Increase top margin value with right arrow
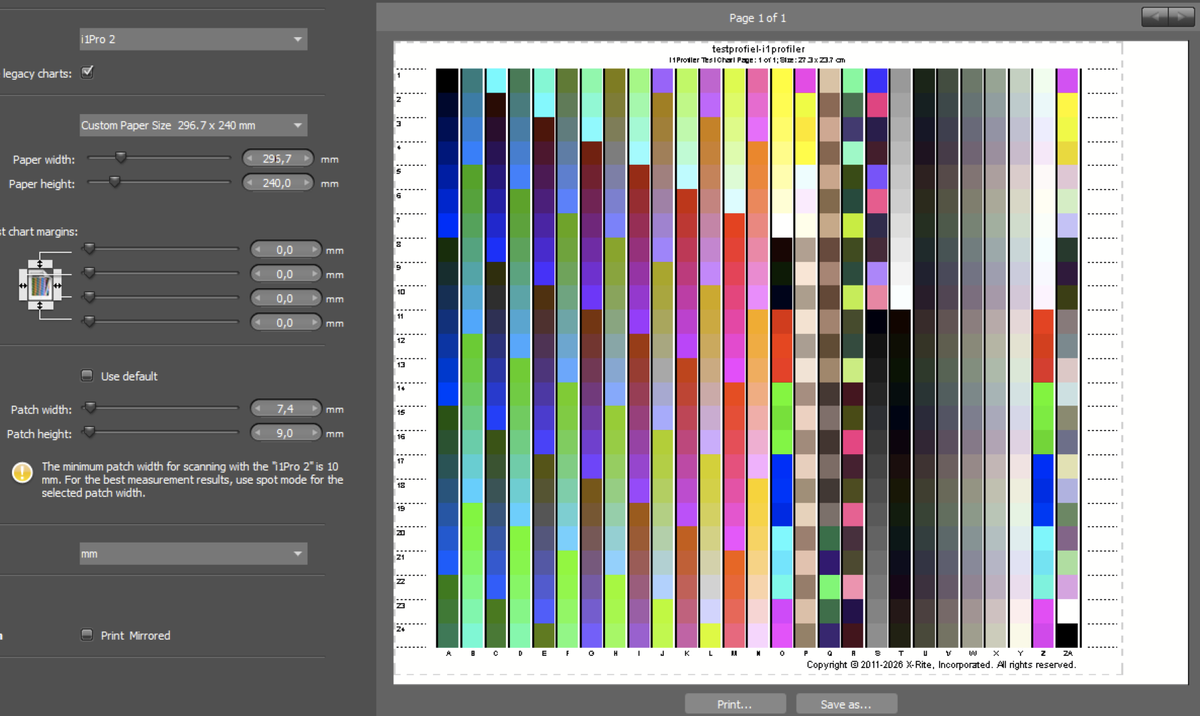 pyautogui.click(x=315, y=250)
